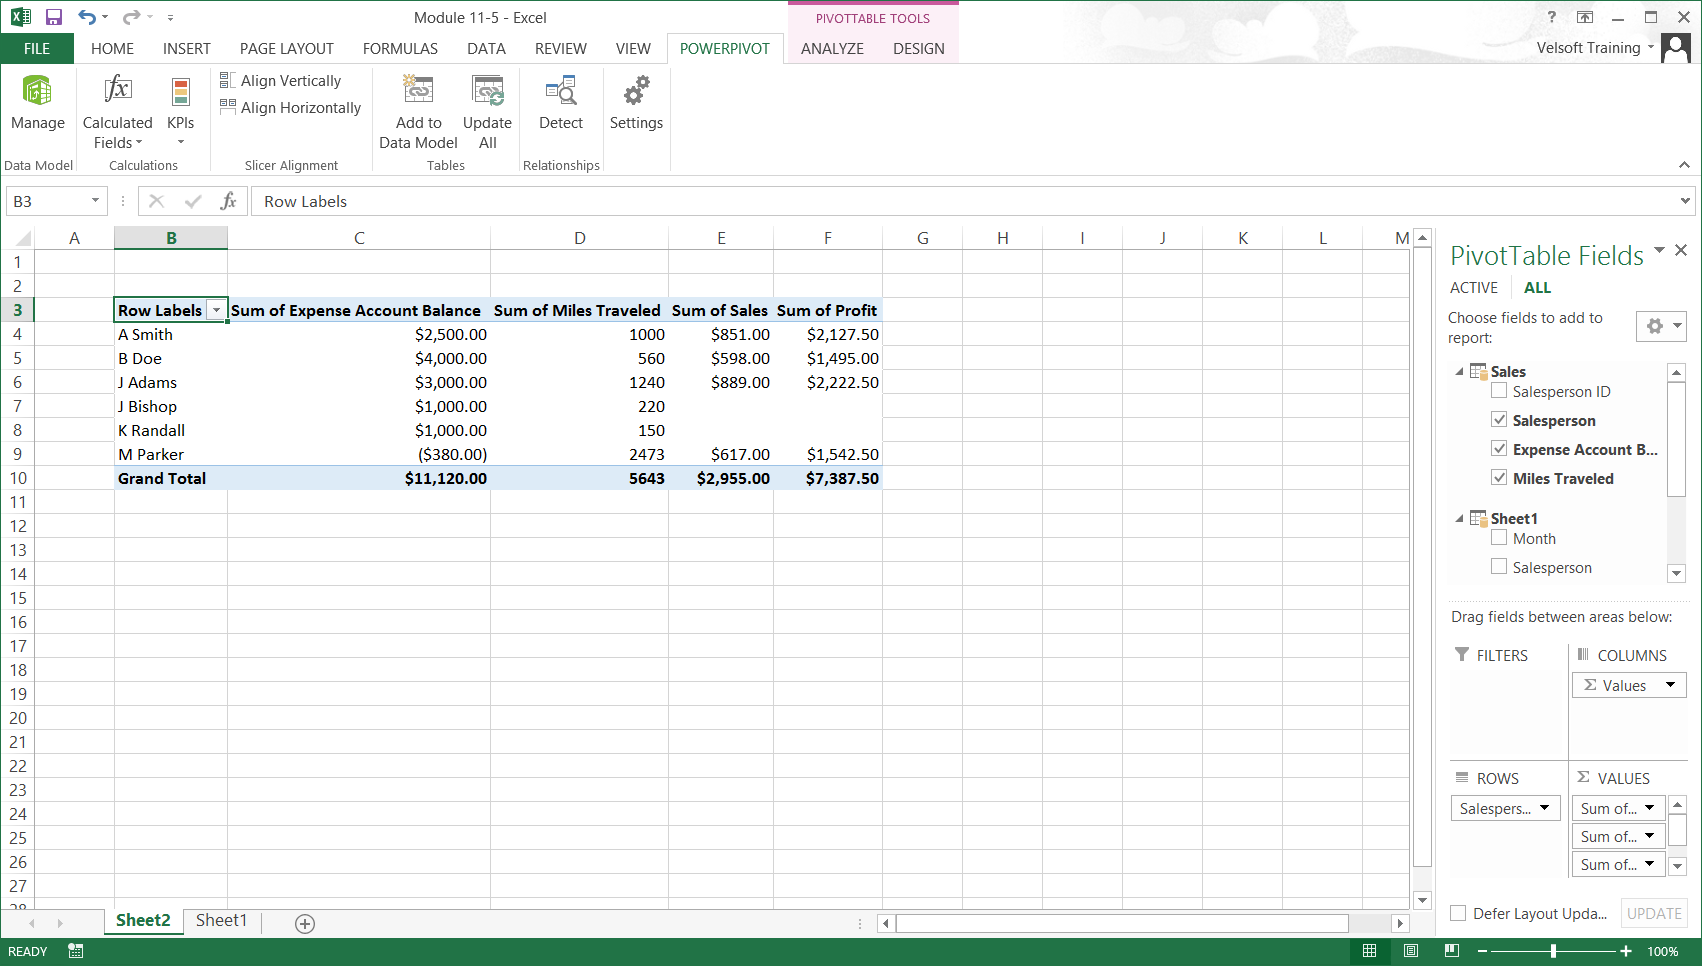Screen dimensions: 1702x966
Task: Open the Manage Data Model window
Action: 37,105
